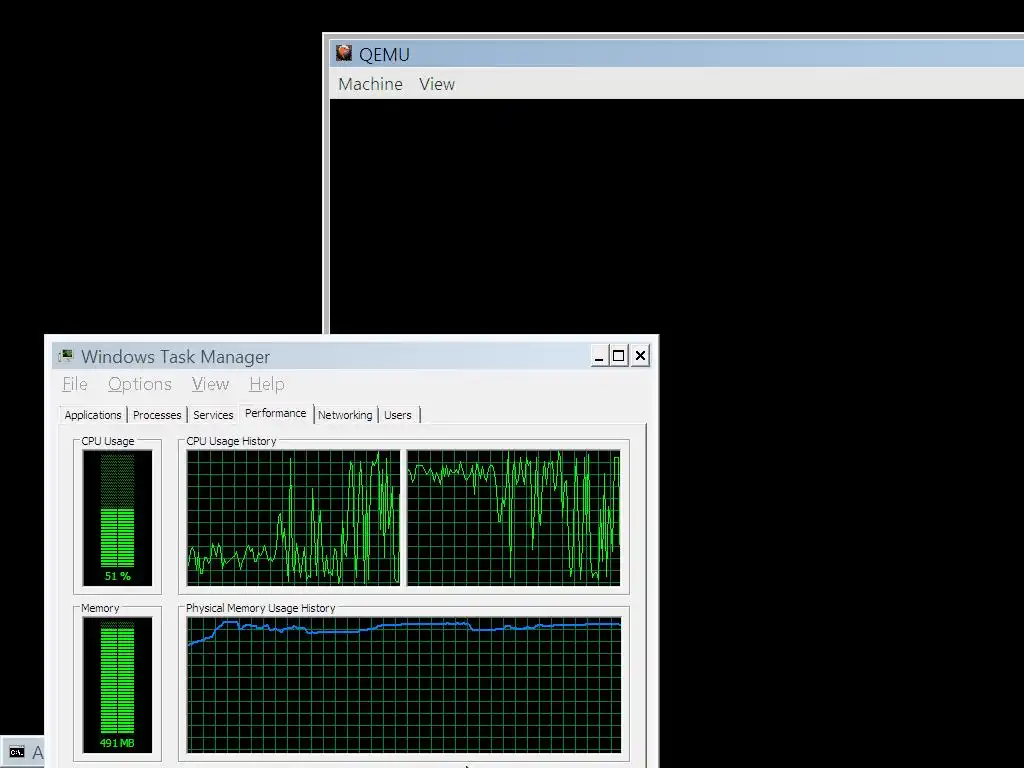
Task: Click the CPU Usage gauge showing 51 %
Action: 118,518
